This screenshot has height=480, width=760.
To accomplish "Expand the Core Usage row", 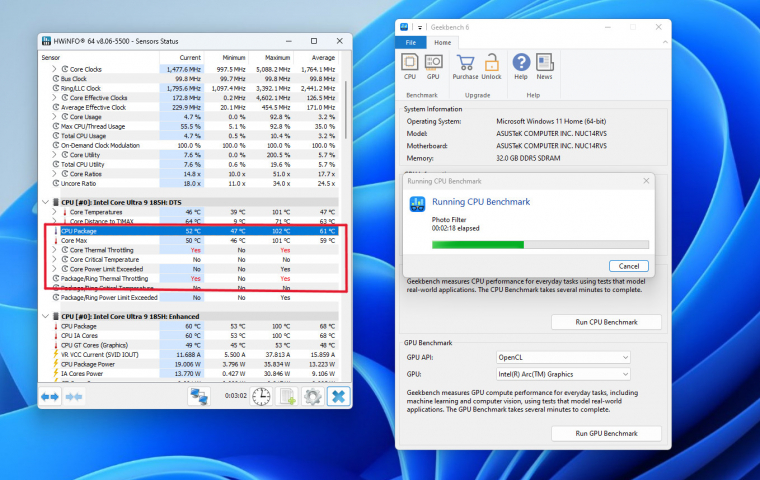I will coord(54,116).
